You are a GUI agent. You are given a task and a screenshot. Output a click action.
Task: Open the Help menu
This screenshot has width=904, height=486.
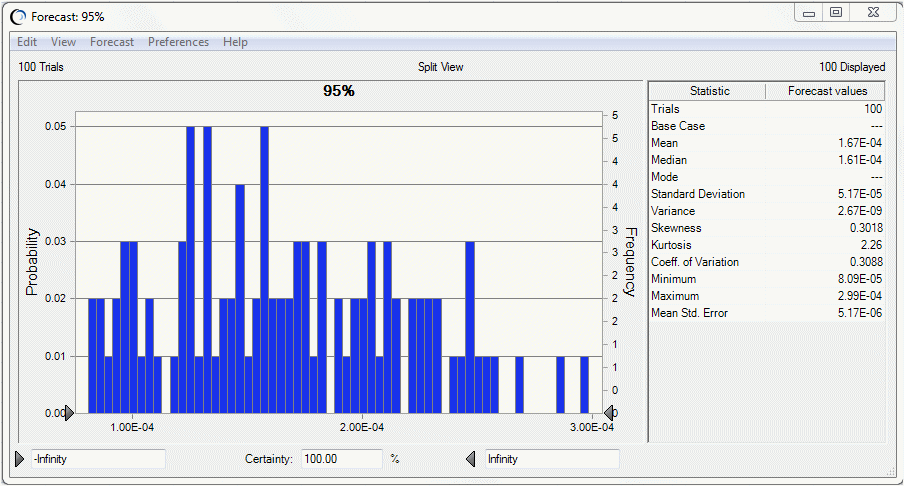(235, 42)
